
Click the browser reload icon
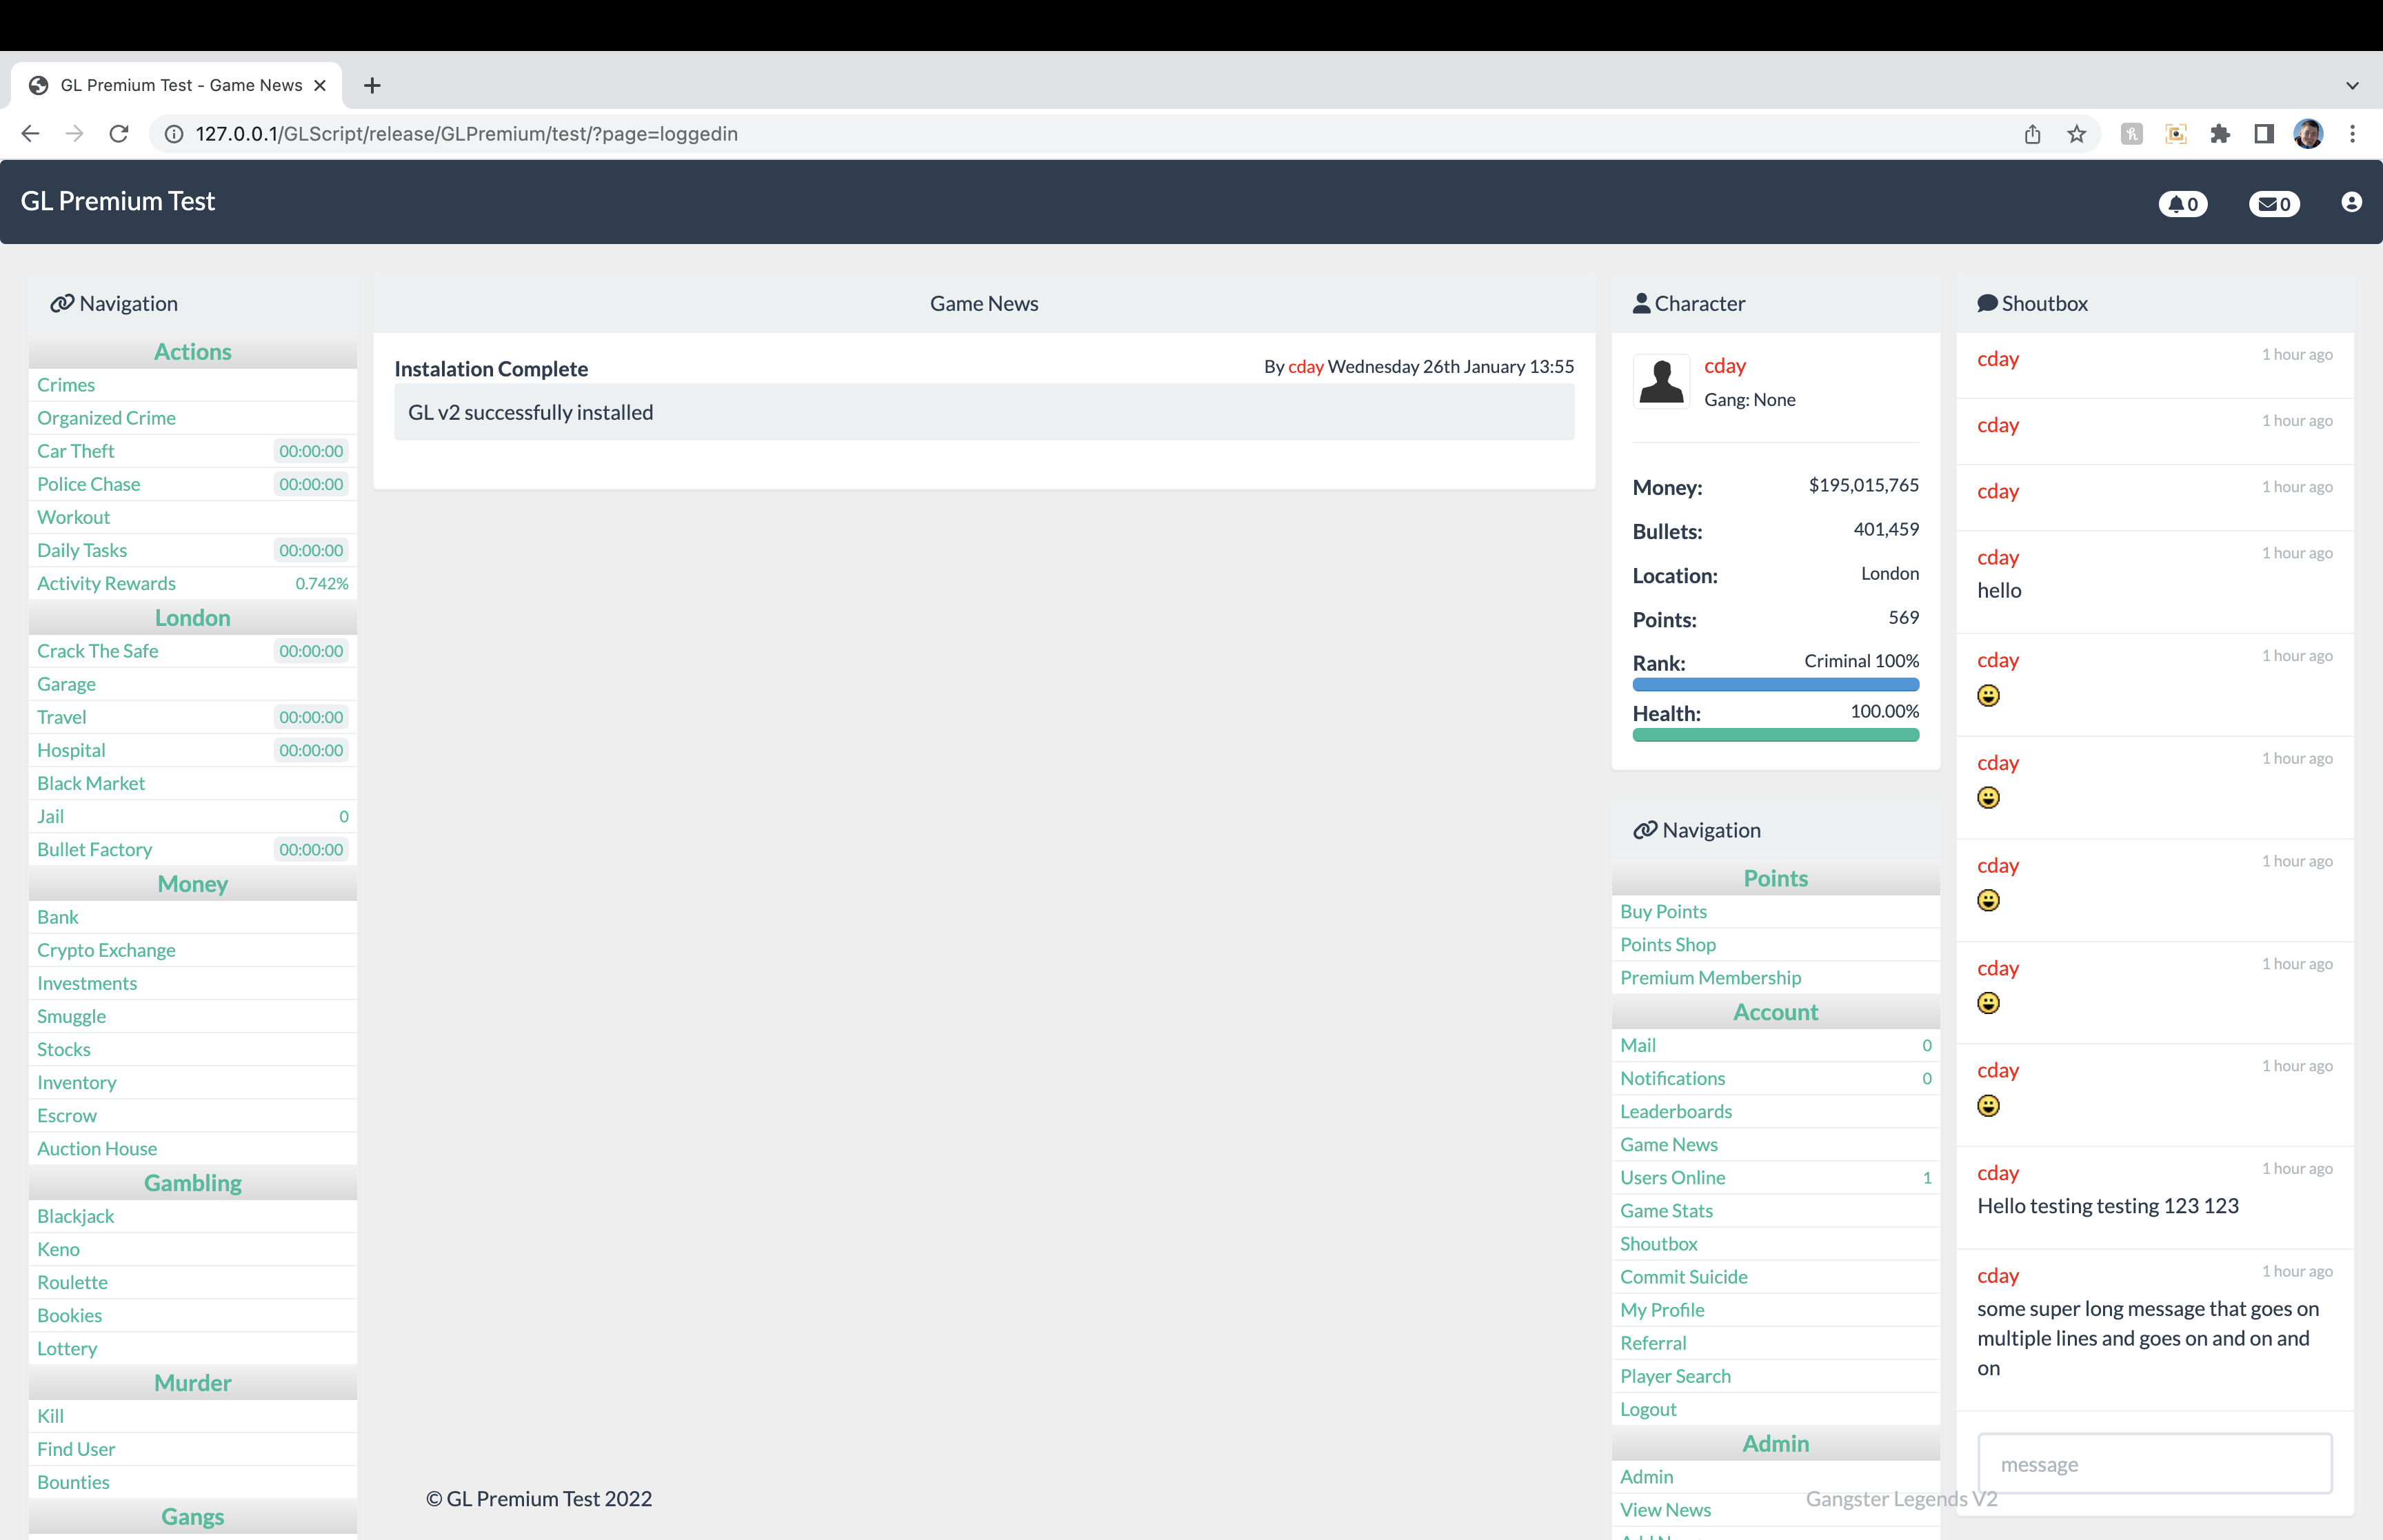tap(119, 134)
